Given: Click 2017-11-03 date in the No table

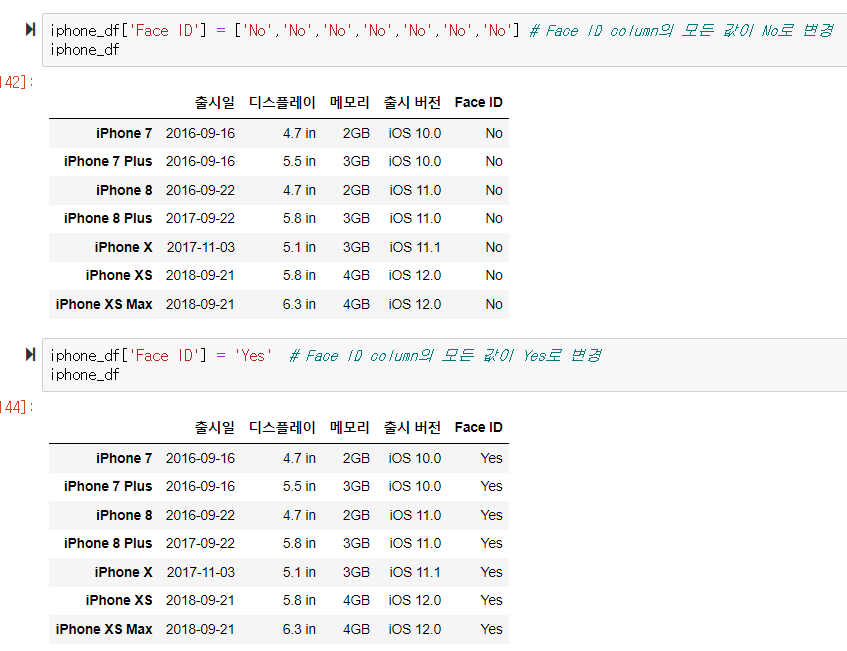Looking at the screenshot, I should coord(201,247).
